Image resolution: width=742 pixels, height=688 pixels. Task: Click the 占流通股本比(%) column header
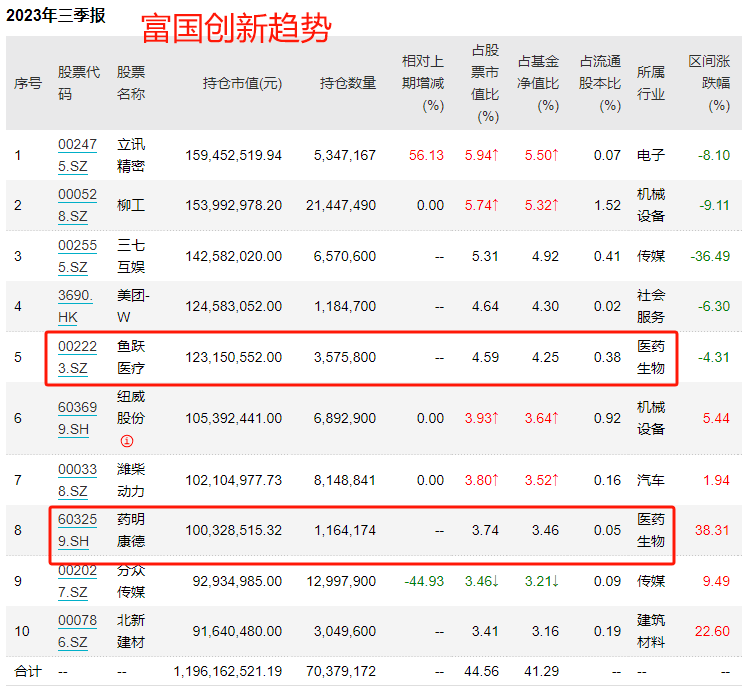[600, 83]
